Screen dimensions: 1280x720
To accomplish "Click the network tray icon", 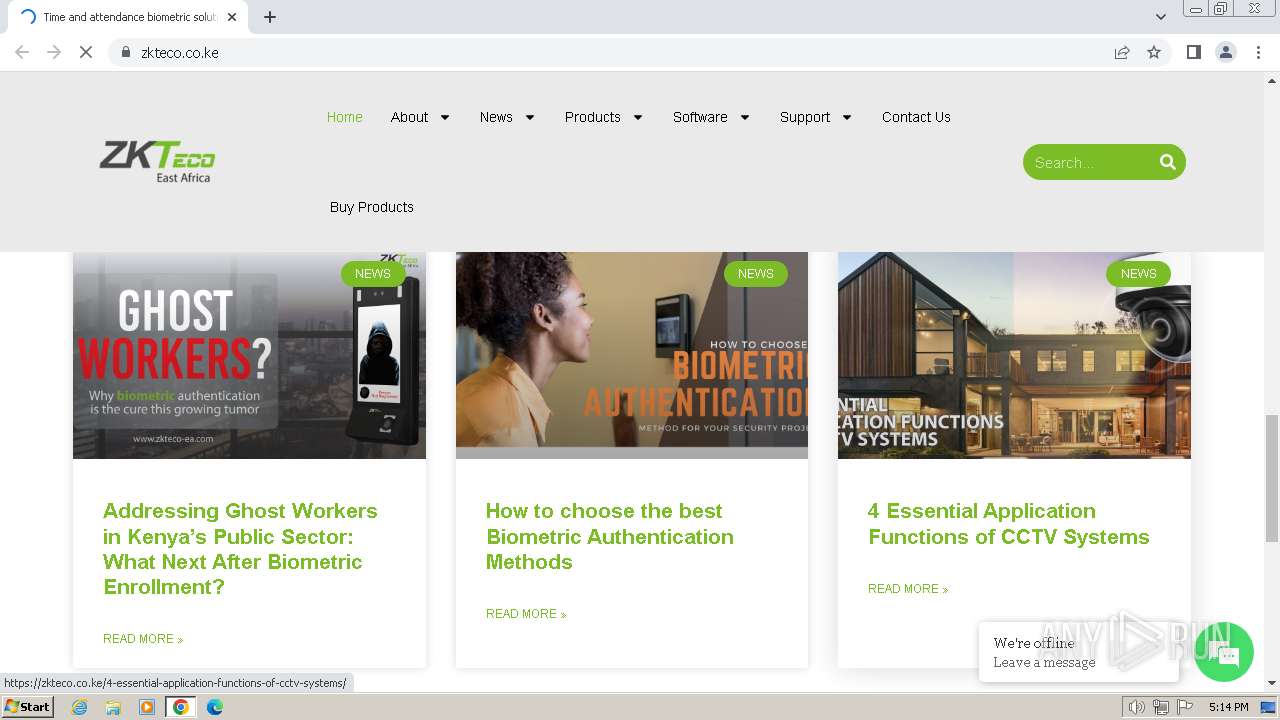I will click(x=1161, y=707).
